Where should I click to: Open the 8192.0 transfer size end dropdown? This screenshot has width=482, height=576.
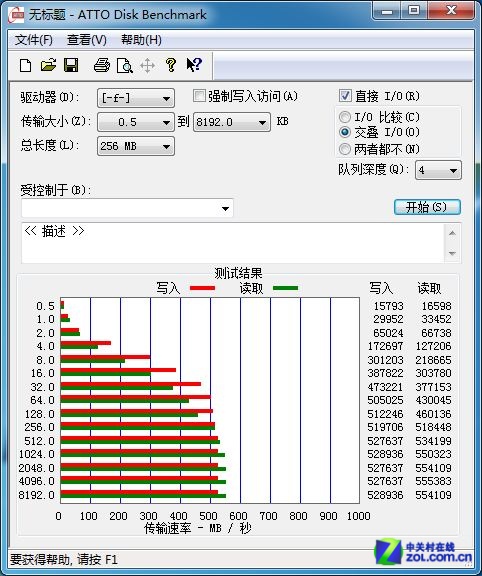(x=232, y=122)
